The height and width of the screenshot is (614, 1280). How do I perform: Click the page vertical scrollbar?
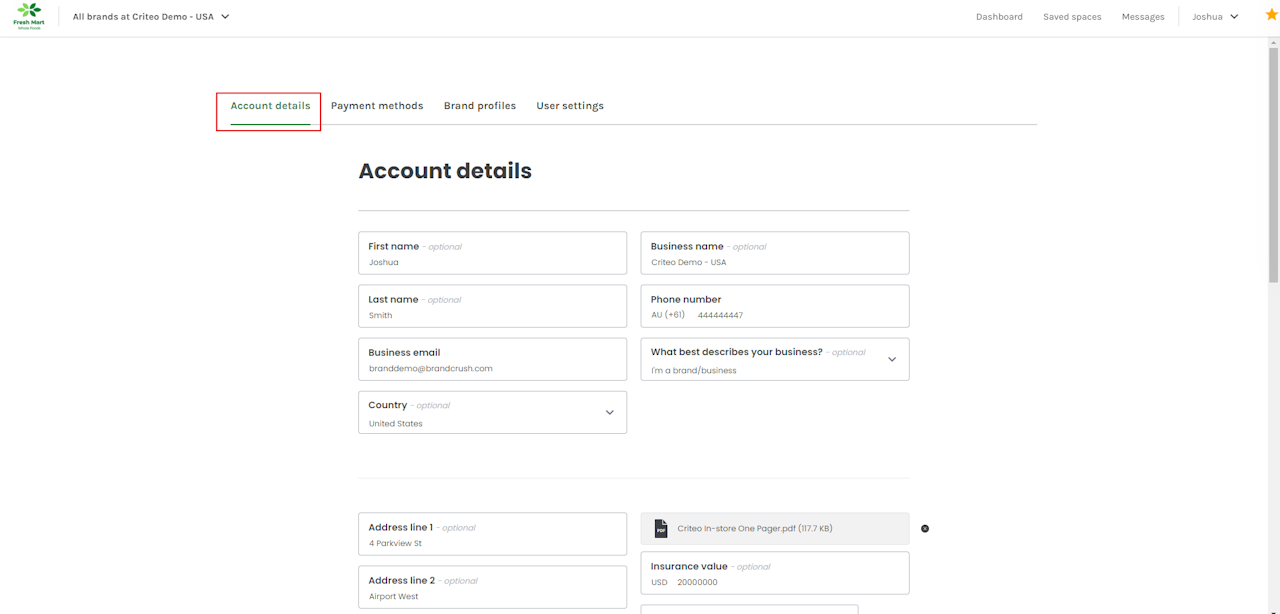coord(1273,160)
